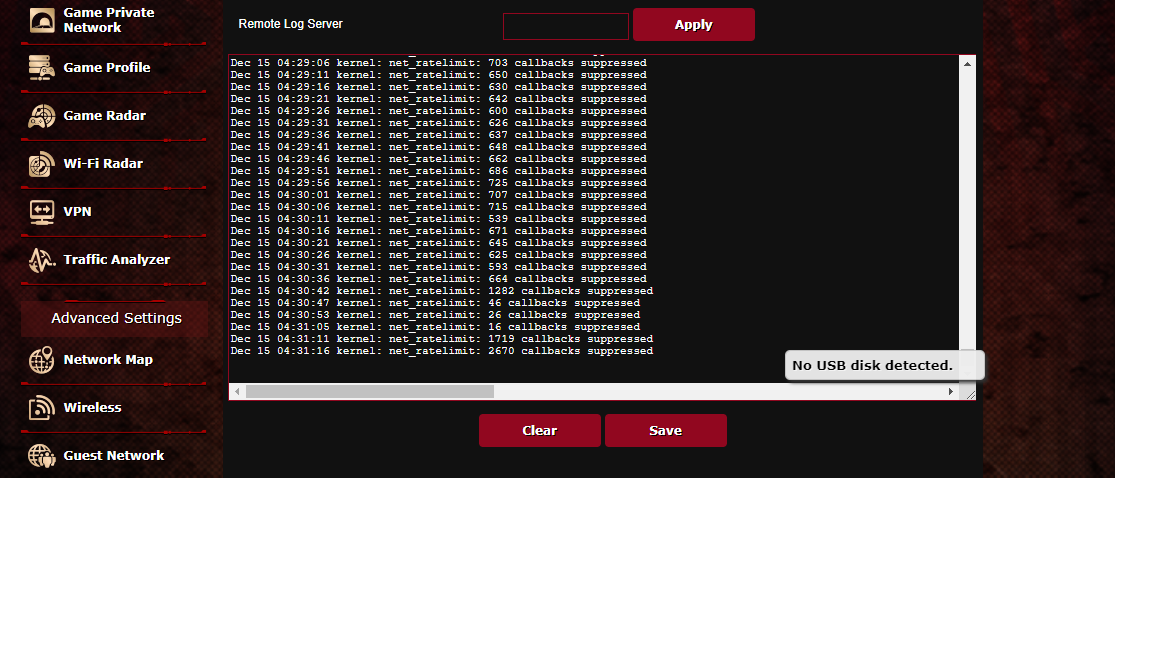Click the Advanced Settings header

pyautogui.click(x=115, y=318)
